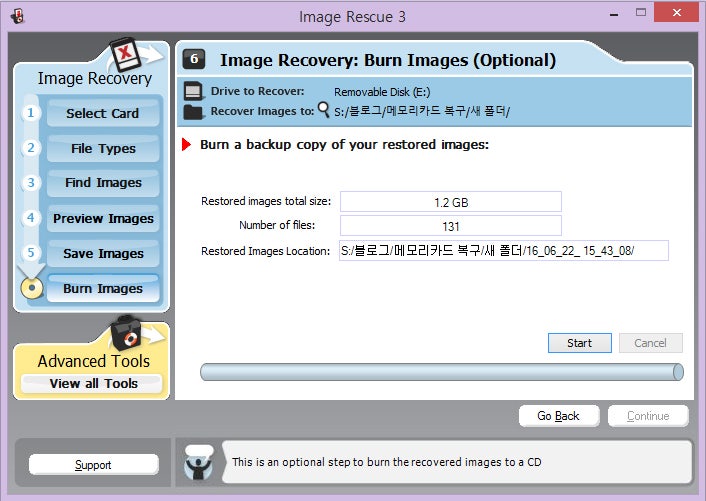Viewport: 706px width, 501px height.
Task: Click step number 4 circle
Action: [31, 218]
